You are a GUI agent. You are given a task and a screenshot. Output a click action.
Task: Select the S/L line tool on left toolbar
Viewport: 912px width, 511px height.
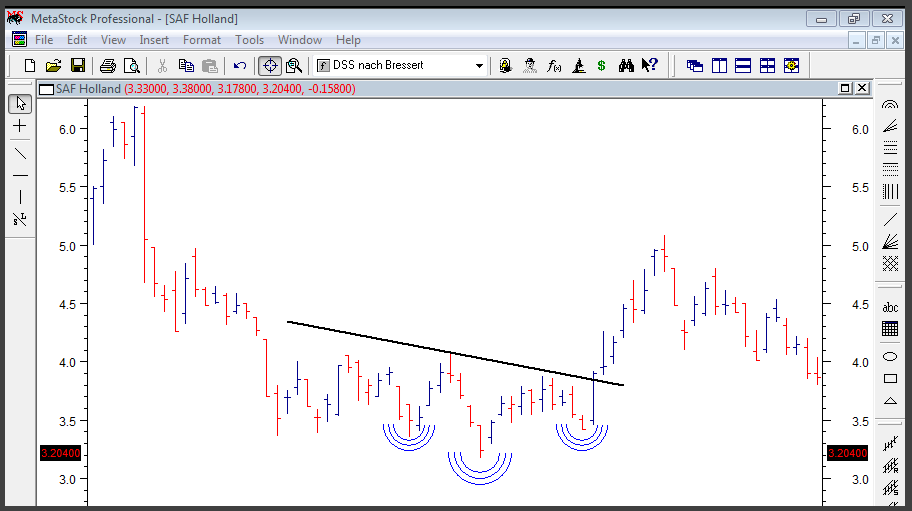point(20,219)
